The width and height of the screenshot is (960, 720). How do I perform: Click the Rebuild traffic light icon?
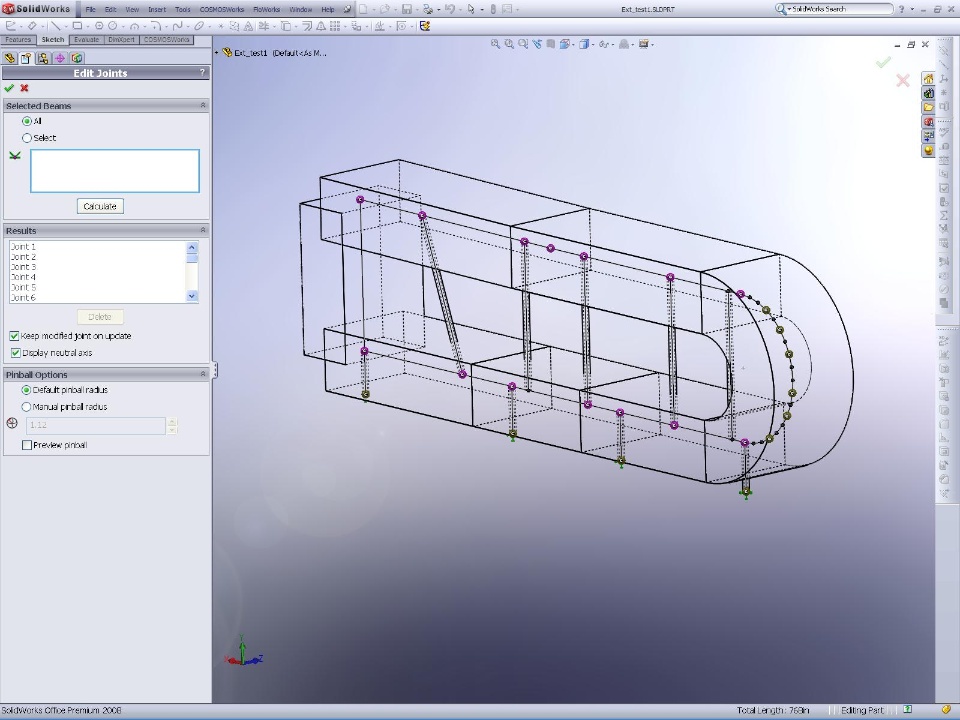(493, 9)
